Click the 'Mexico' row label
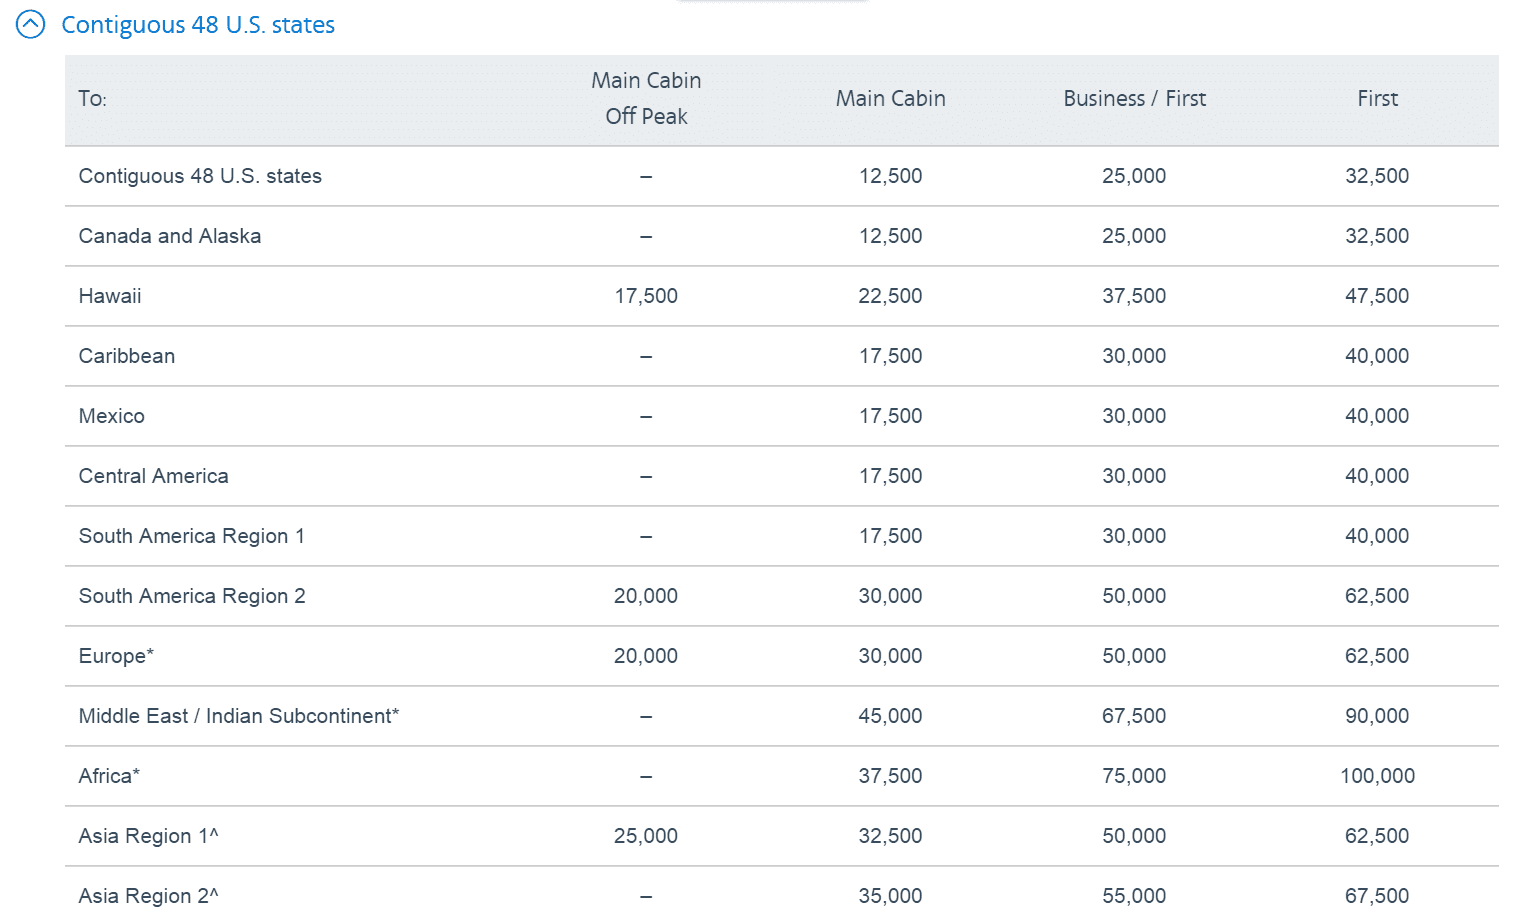 [112, 416]
